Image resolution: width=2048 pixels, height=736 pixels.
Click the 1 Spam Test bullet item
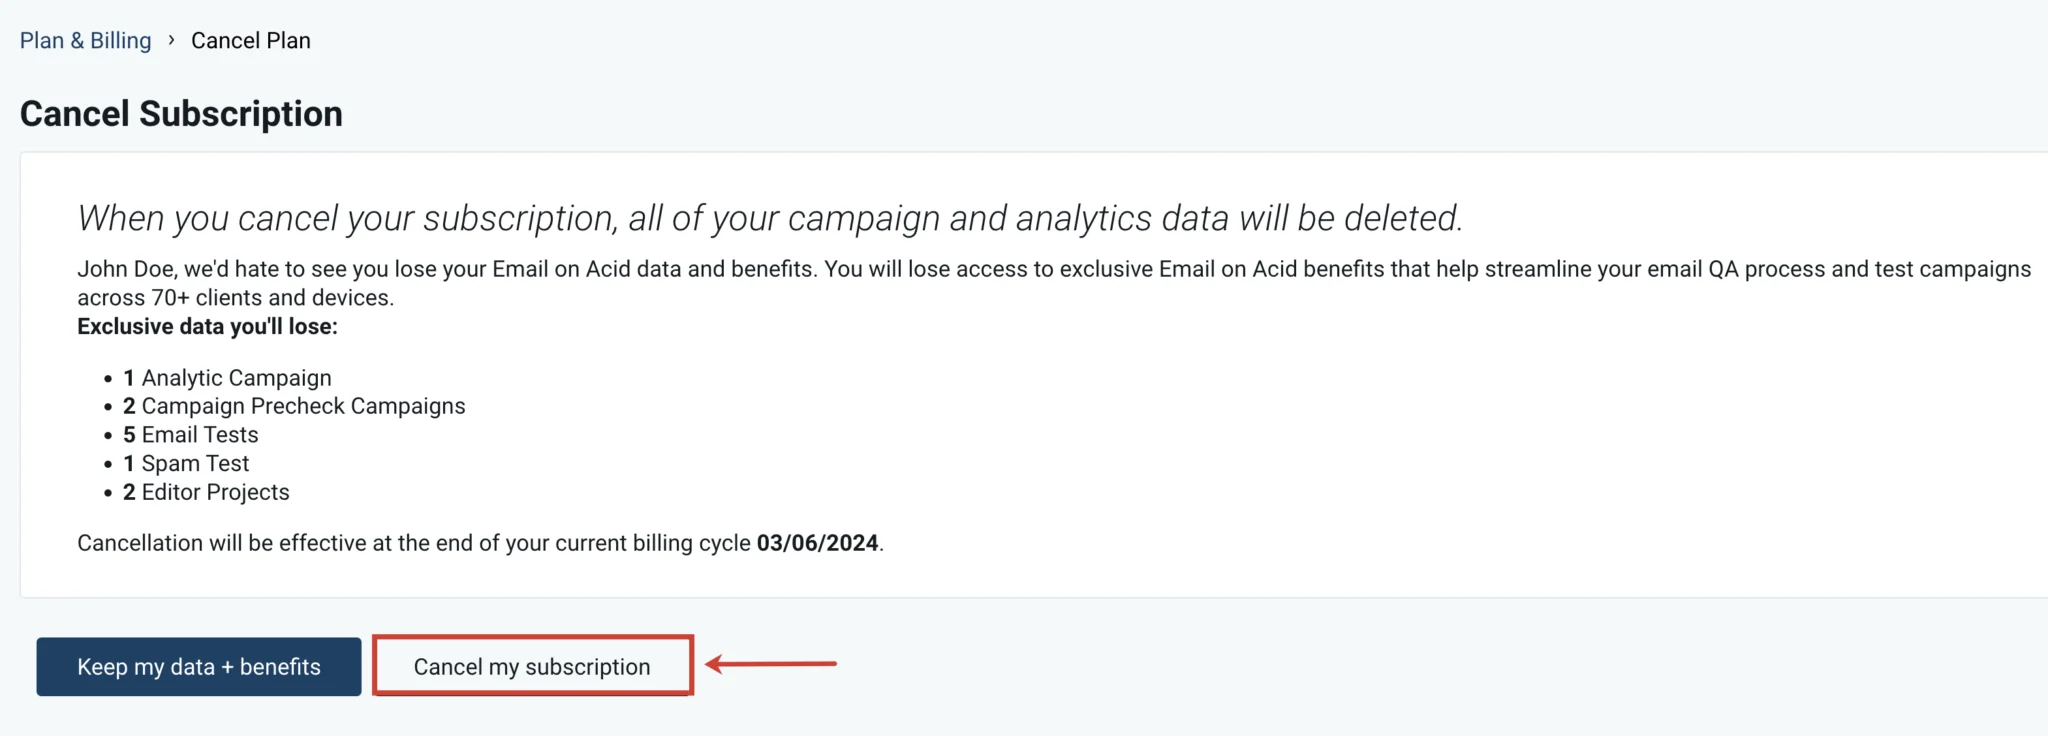(x=186, y=463)
